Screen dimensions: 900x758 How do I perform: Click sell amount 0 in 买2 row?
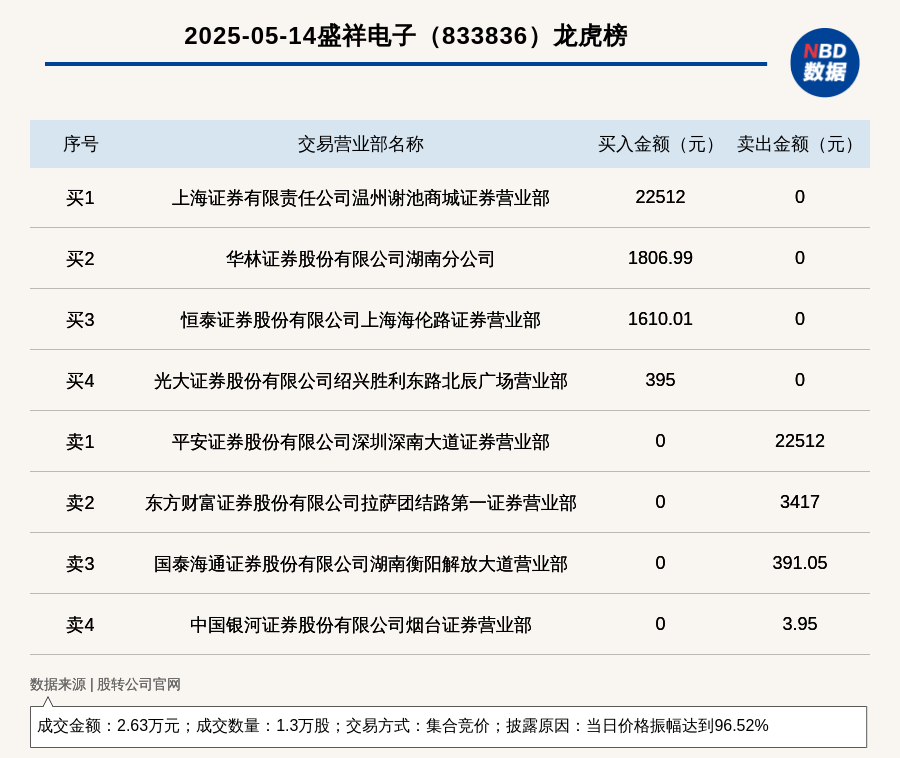click(800, 258)
